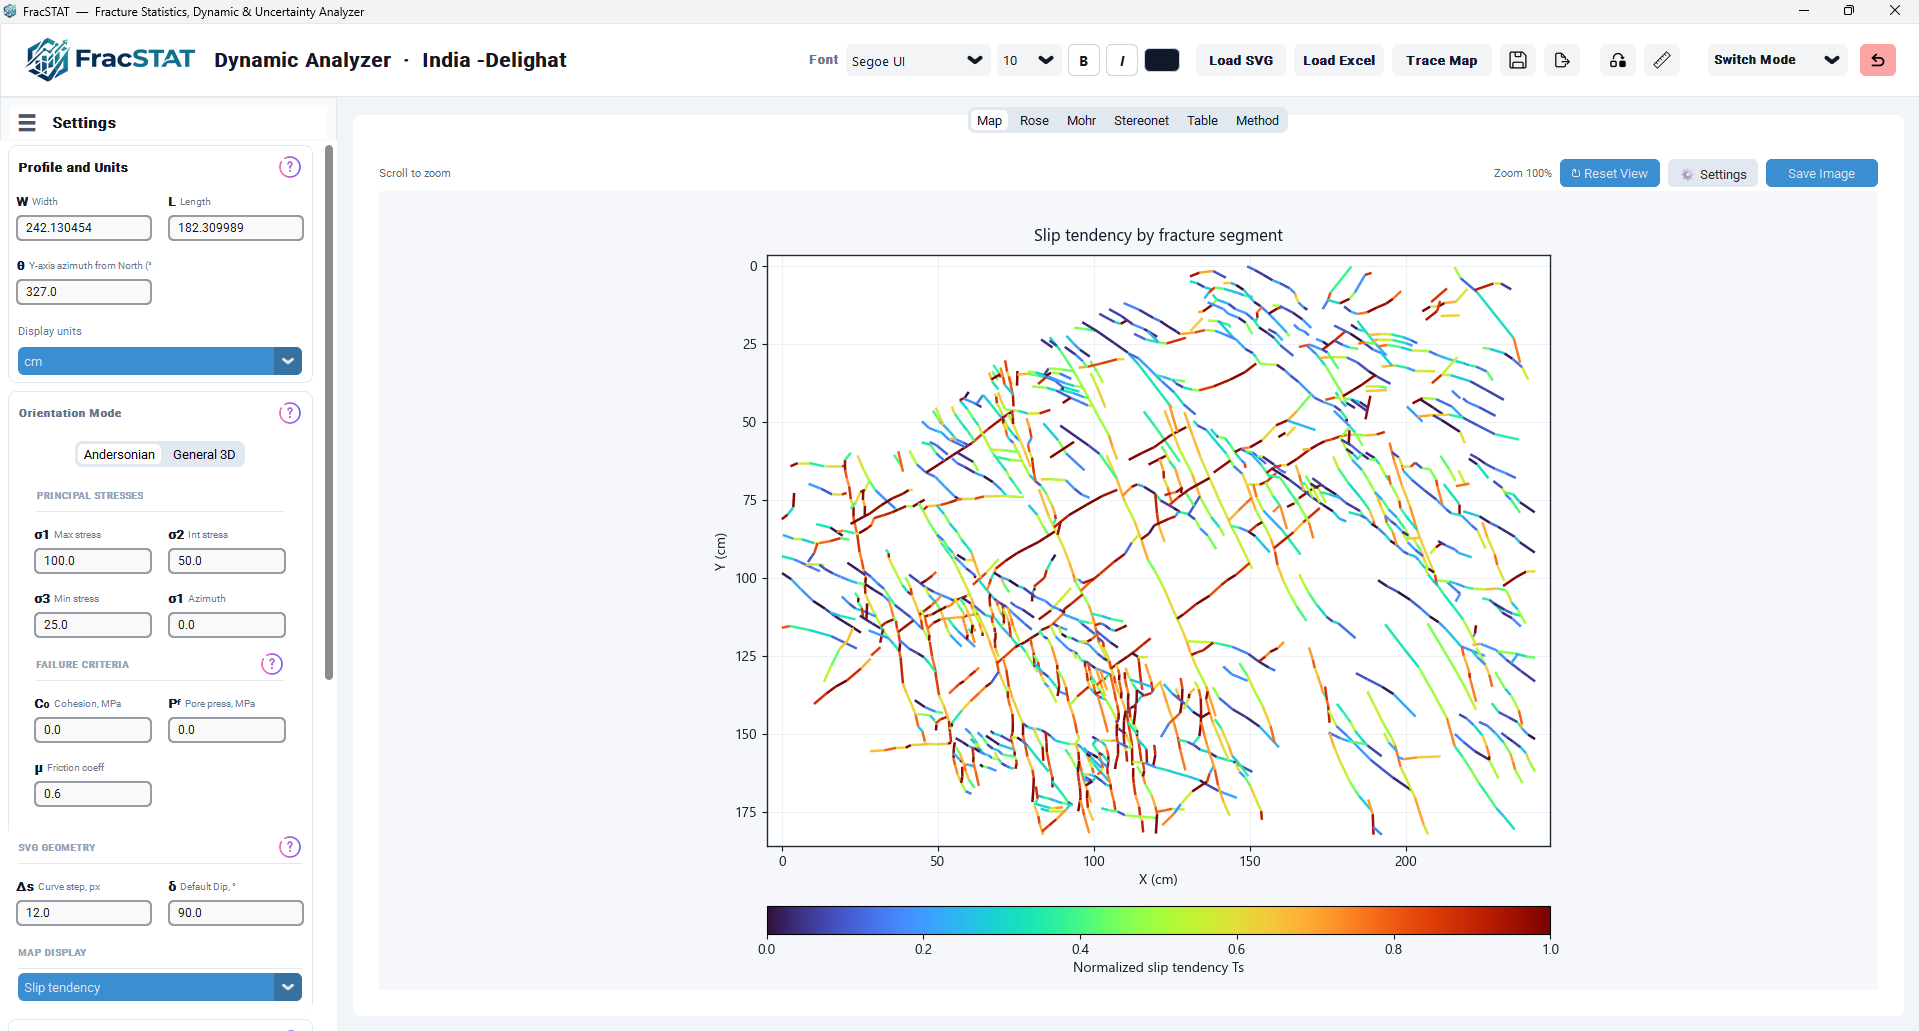Click the Curve step input field

point(84,913)
